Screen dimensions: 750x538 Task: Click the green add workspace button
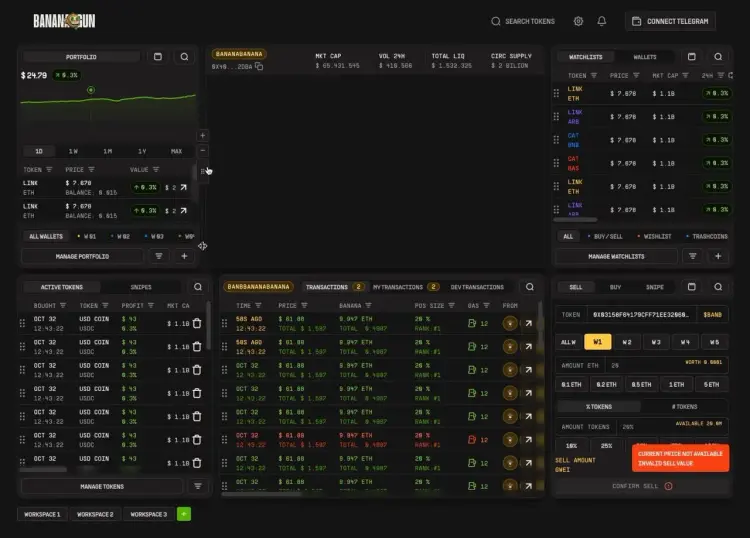click(x=183, y=514)
